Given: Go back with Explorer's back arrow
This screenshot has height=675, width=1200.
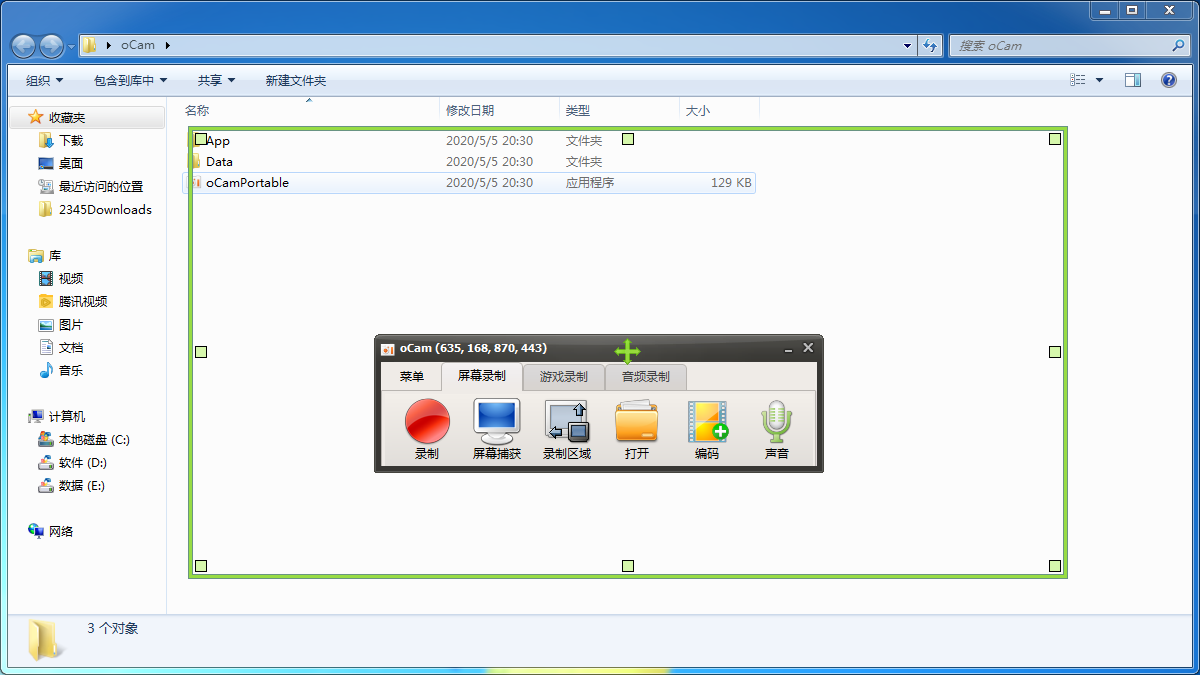Looking at the screenshot, I should [24, 45].
